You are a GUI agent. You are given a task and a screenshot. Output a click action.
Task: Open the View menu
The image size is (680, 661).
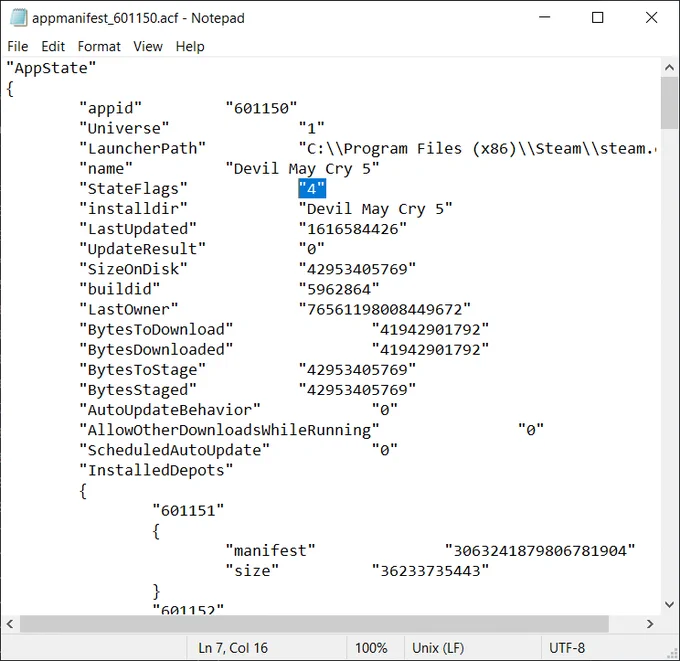pos(148,46)
